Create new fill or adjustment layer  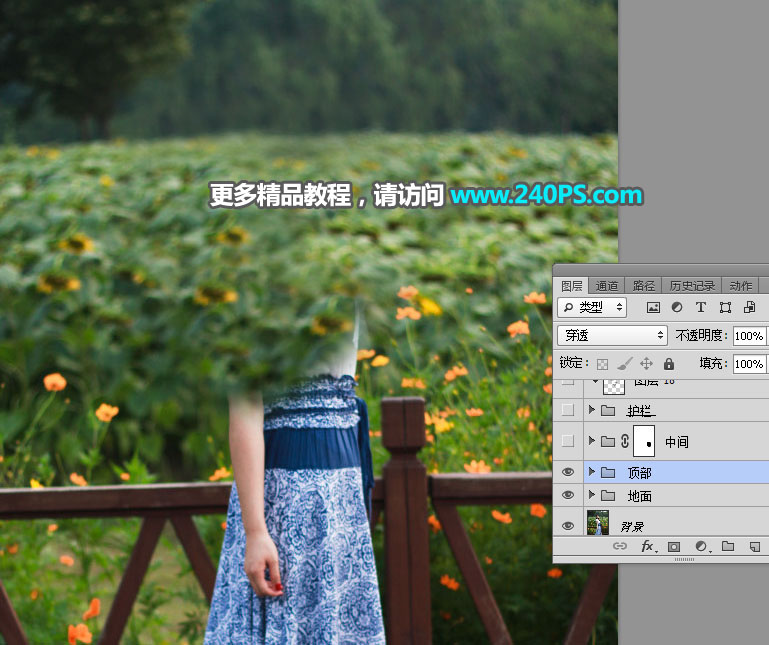click(x=702, y=546)
